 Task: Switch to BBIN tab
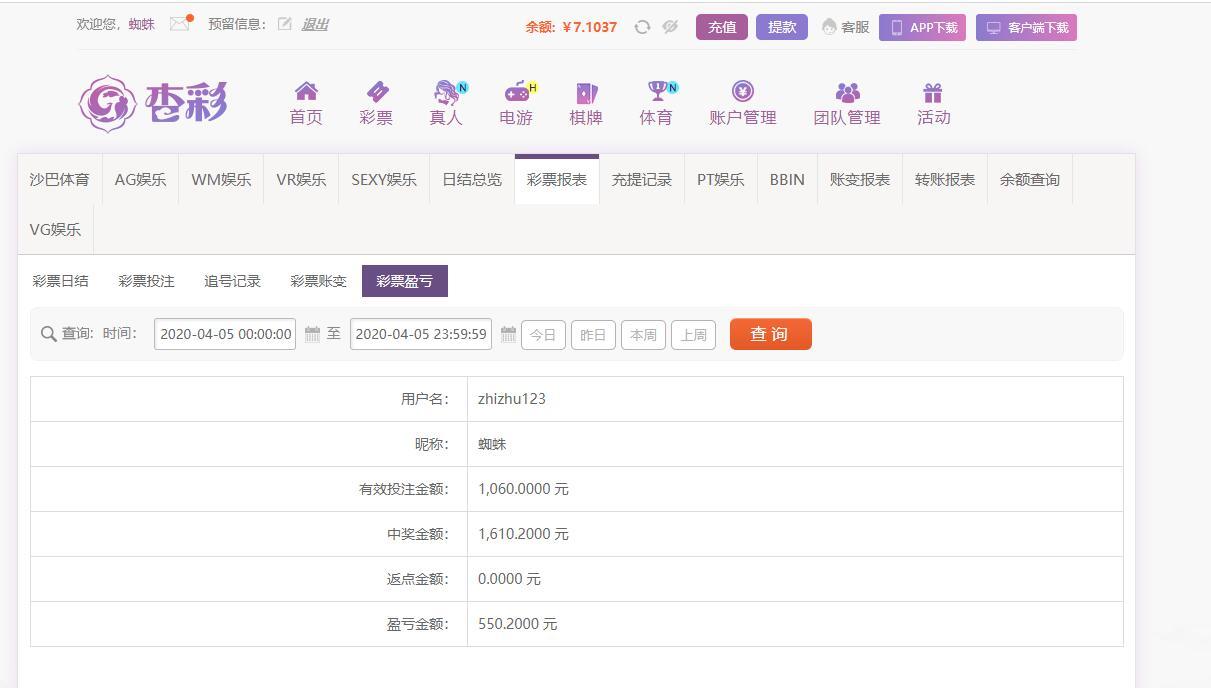pos(787,179)
